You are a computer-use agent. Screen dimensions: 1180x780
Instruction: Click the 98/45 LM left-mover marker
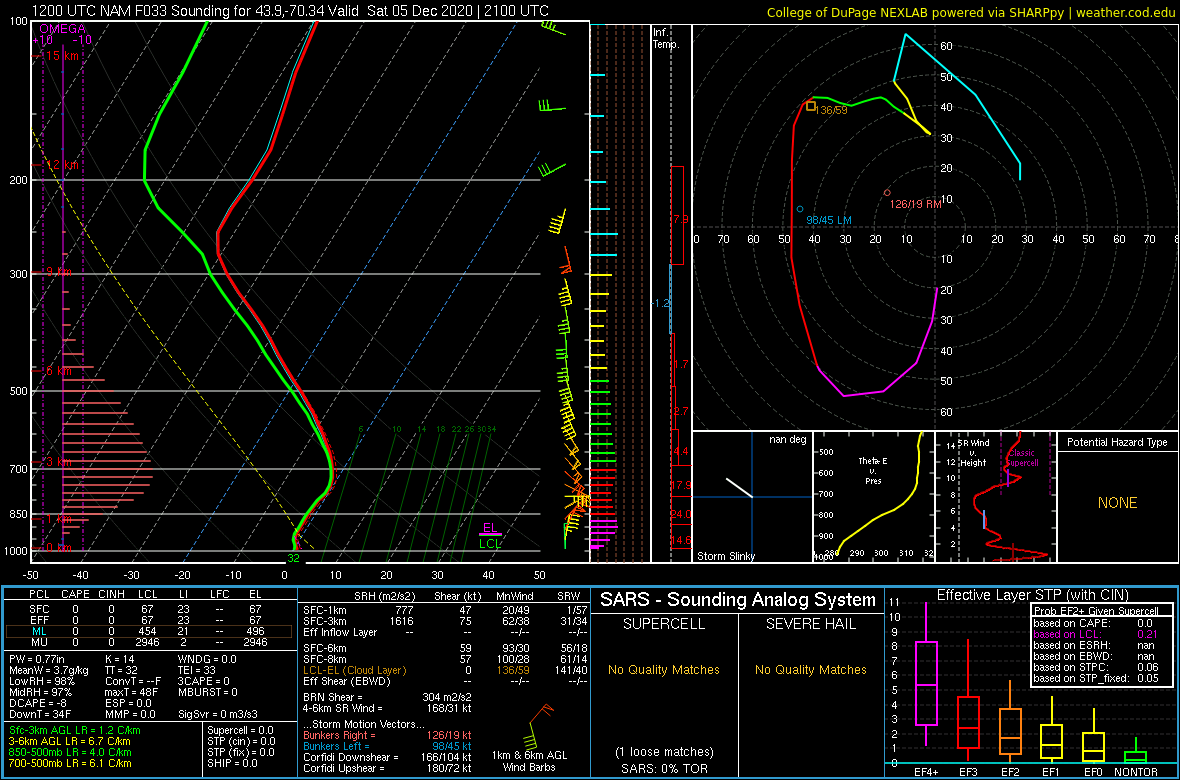[x=800, y=211]
